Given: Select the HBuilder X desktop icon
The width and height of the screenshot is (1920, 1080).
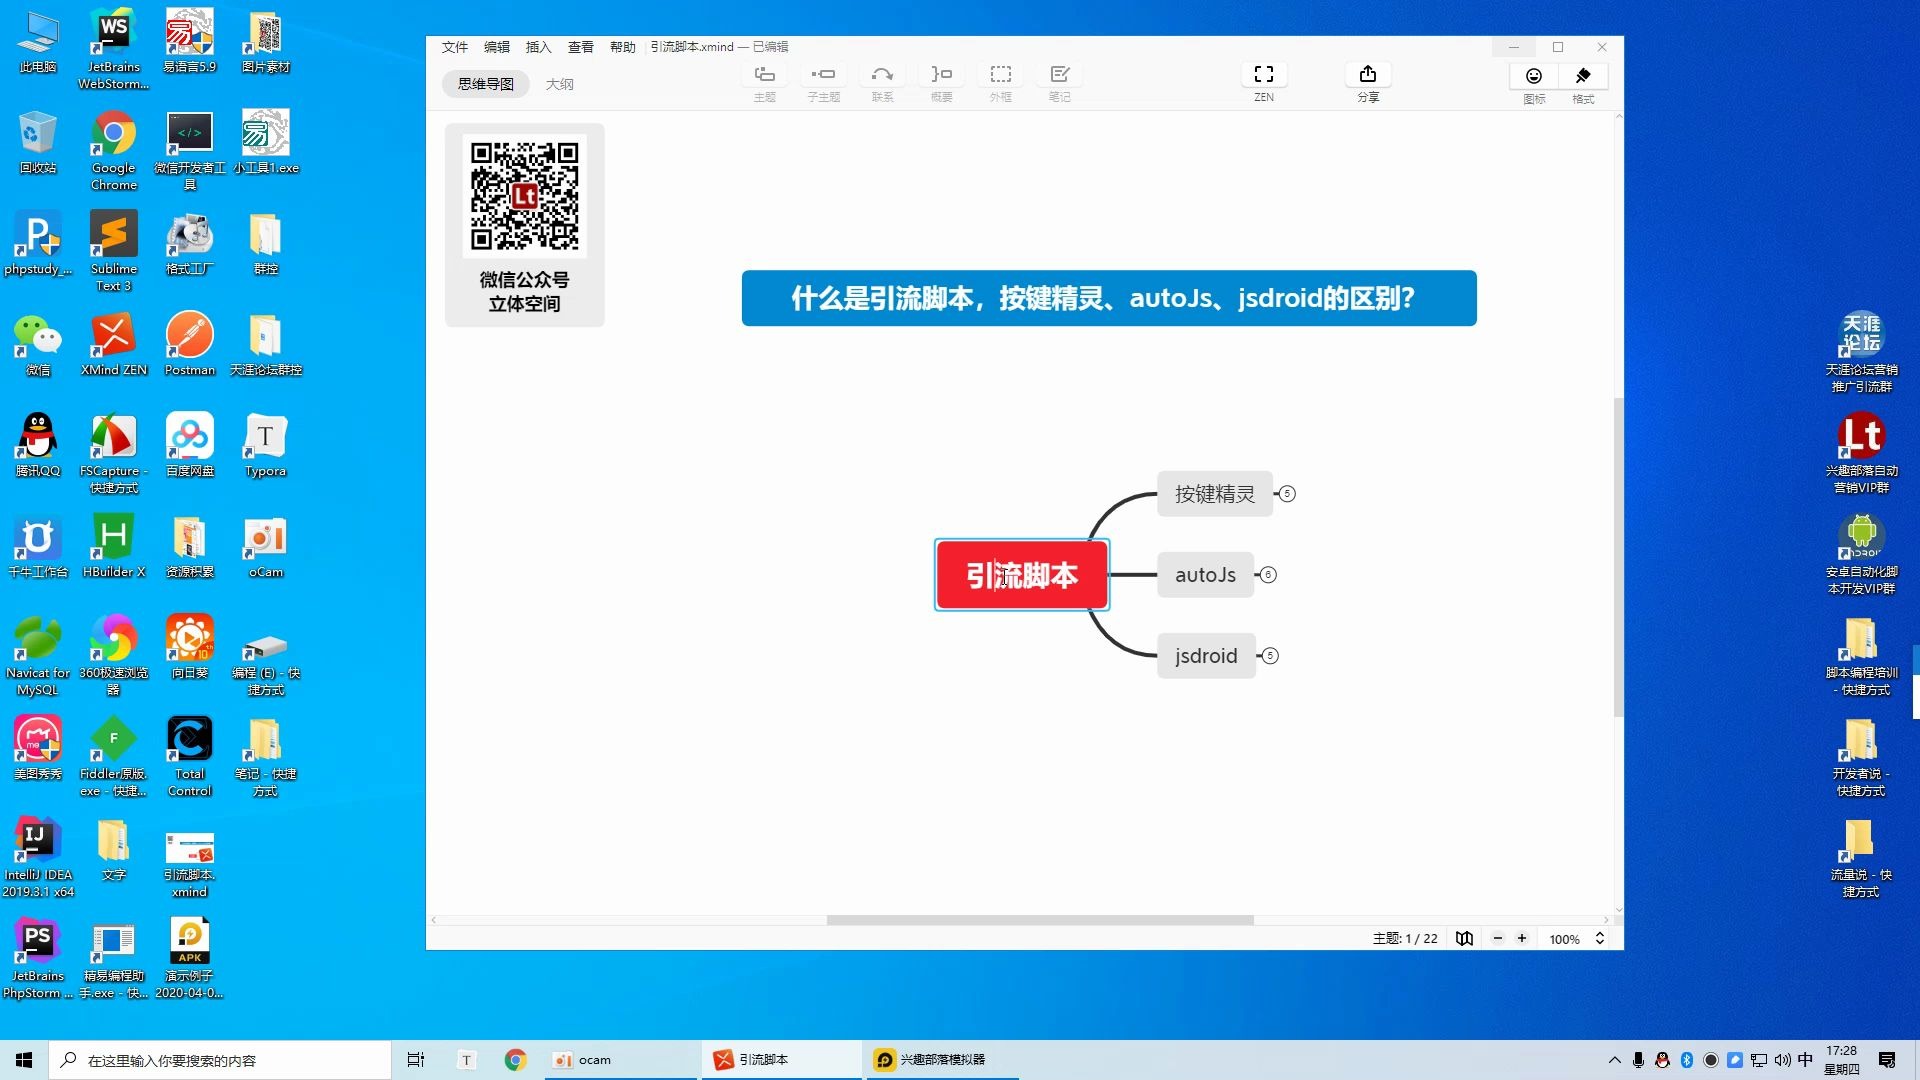Looking at the screenshot, I should pos(114,547).
